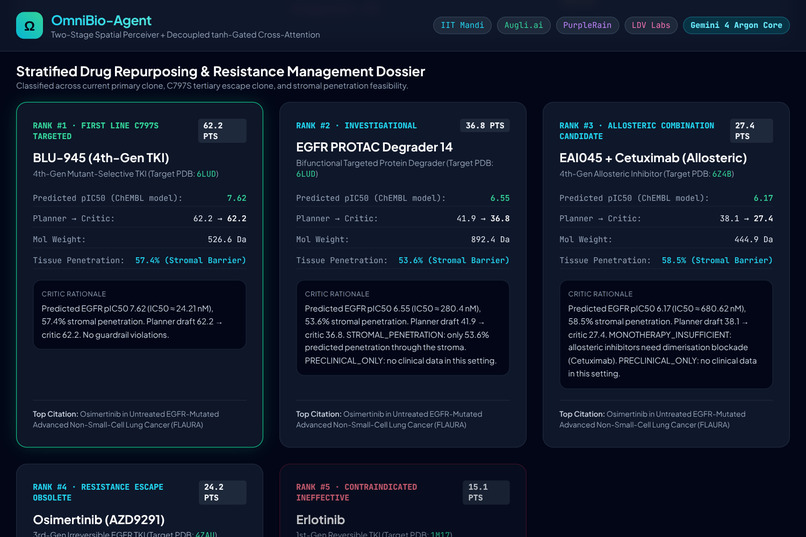
Task: Click the Rank #2 Investigational label
Action: coord(356,125)
